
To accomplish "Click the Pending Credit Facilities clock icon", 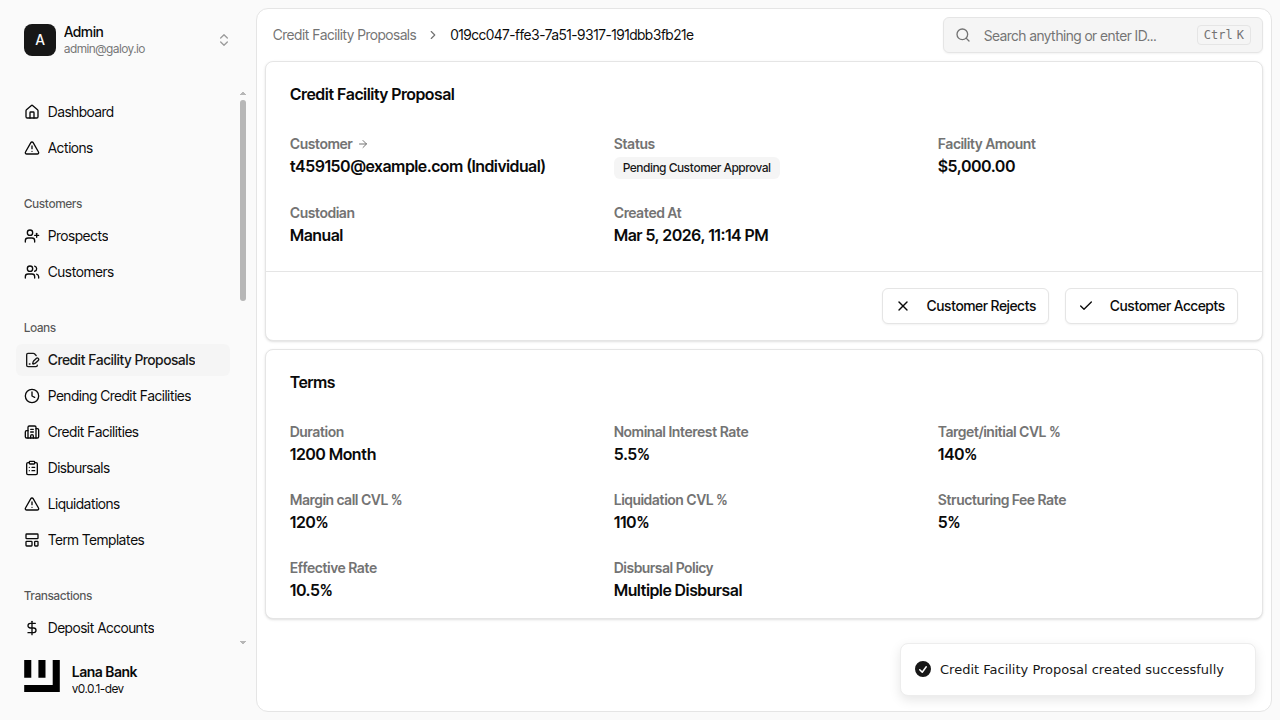I will click(x=32, y=396).
